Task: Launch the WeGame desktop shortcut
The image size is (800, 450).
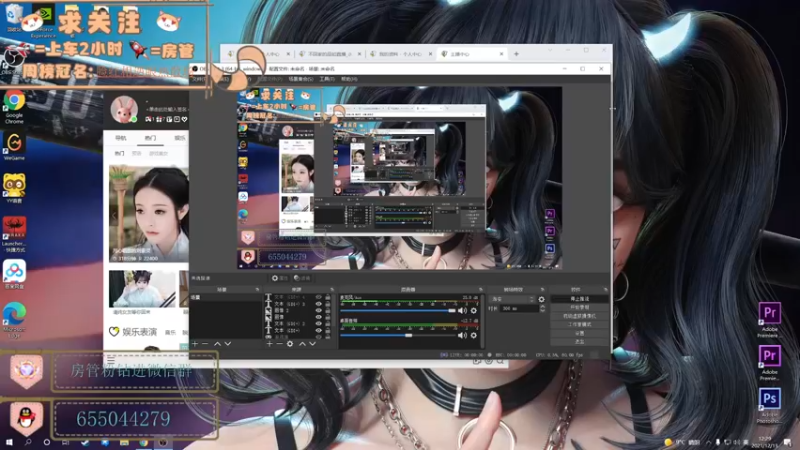Action: coord(14,146)
